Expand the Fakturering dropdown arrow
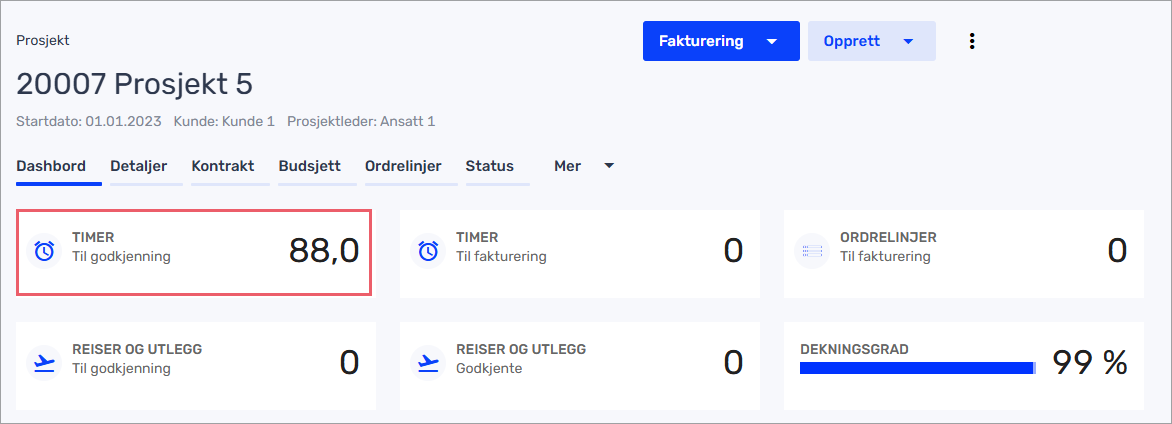 pyautogui.click(x=771, y=42)
